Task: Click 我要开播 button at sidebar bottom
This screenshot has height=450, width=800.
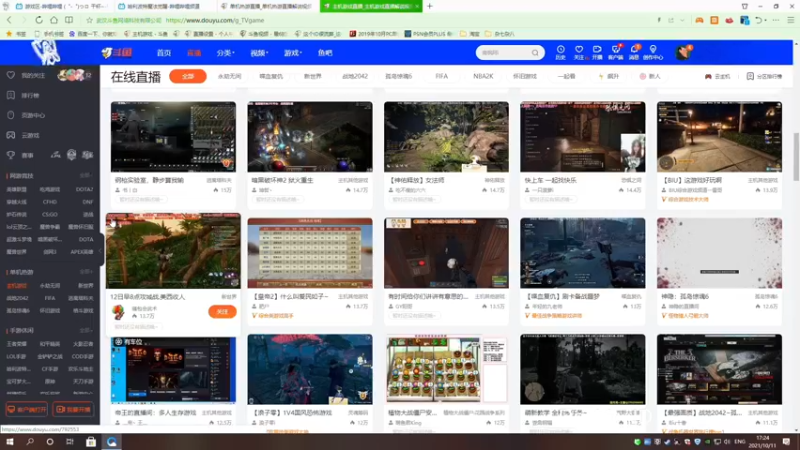Action: click(x=73, y=409)
